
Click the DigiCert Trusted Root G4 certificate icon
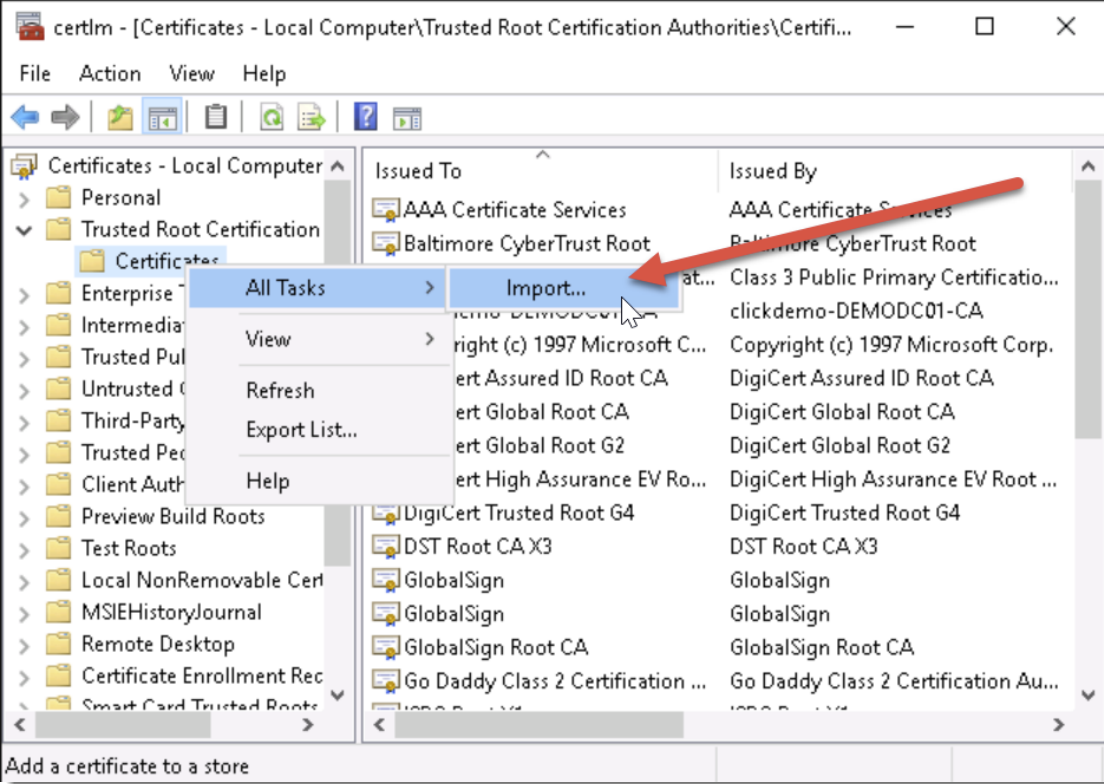386,513
